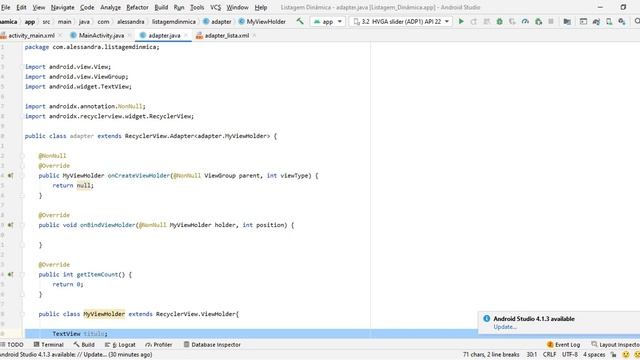Click the Stop square icon
640x360 pixels.
[551, 21]
